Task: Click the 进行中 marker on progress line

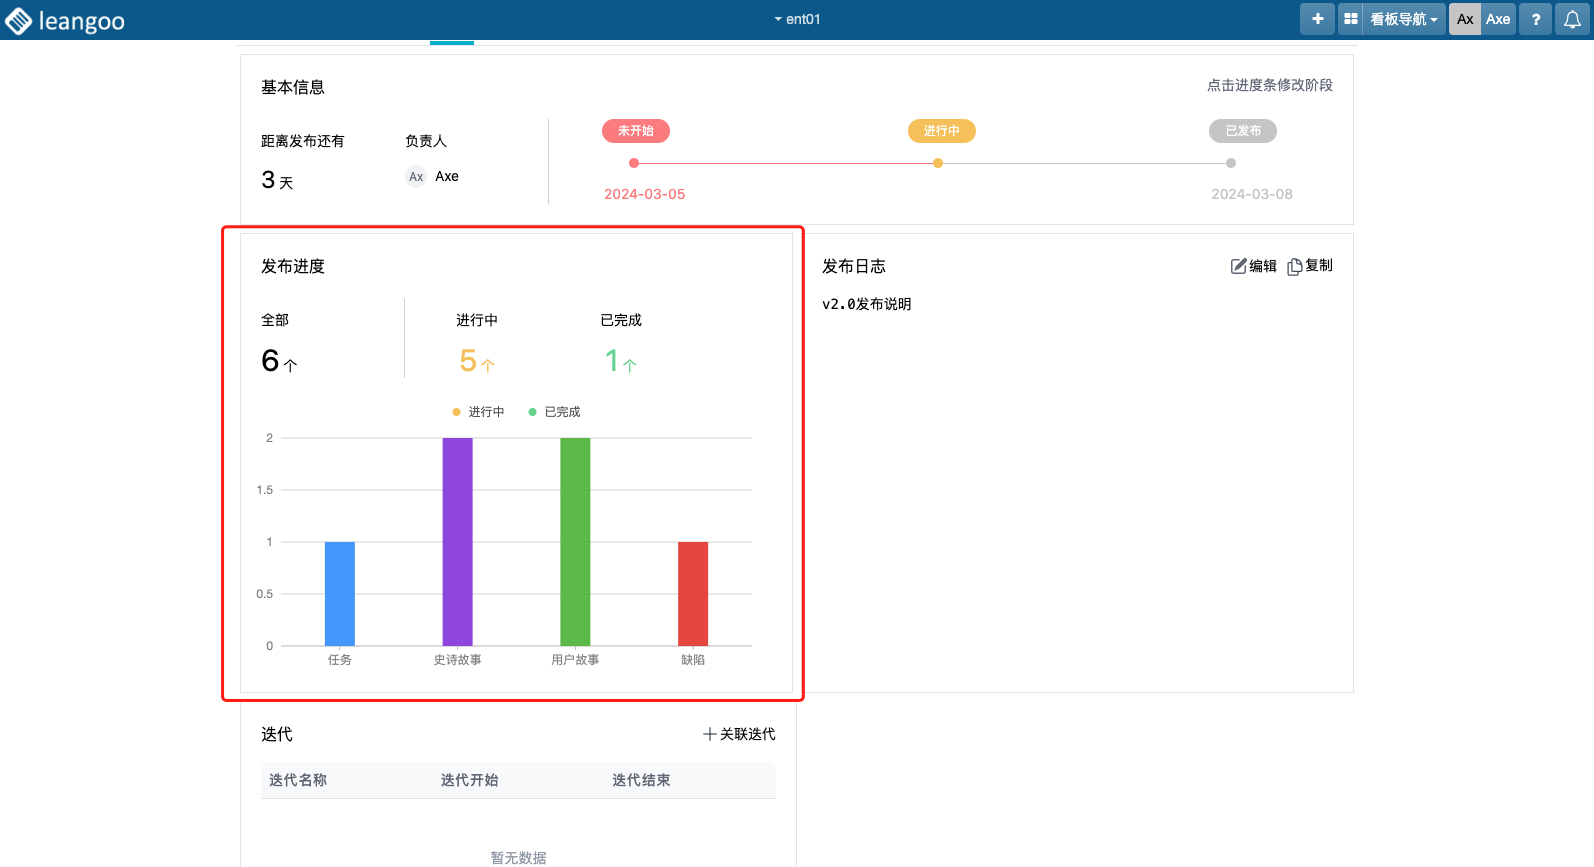Action: pyautogui.click(x=938, y=163)
